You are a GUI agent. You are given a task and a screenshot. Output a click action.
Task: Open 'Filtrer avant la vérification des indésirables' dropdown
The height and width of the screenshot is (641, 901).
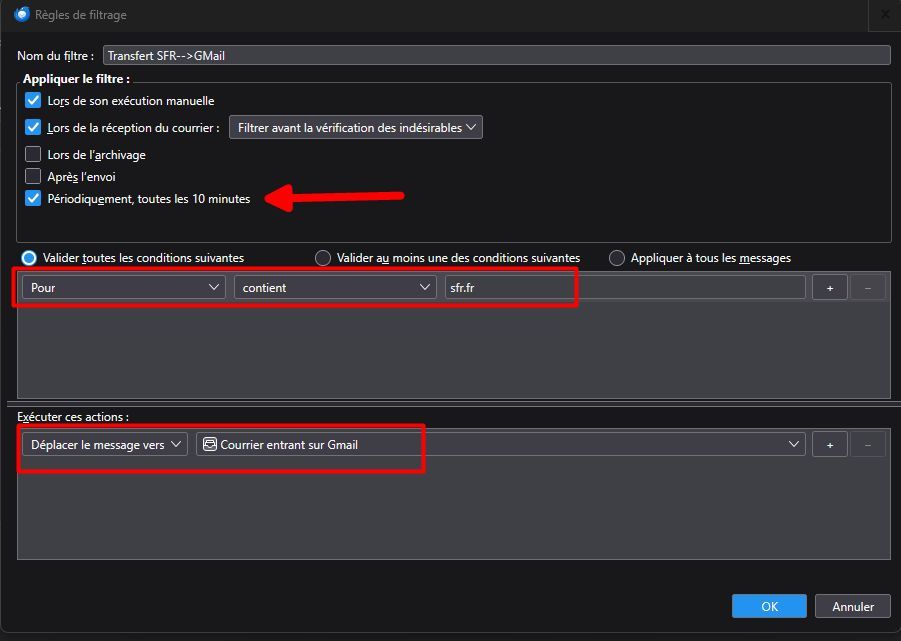pos(356,128)
